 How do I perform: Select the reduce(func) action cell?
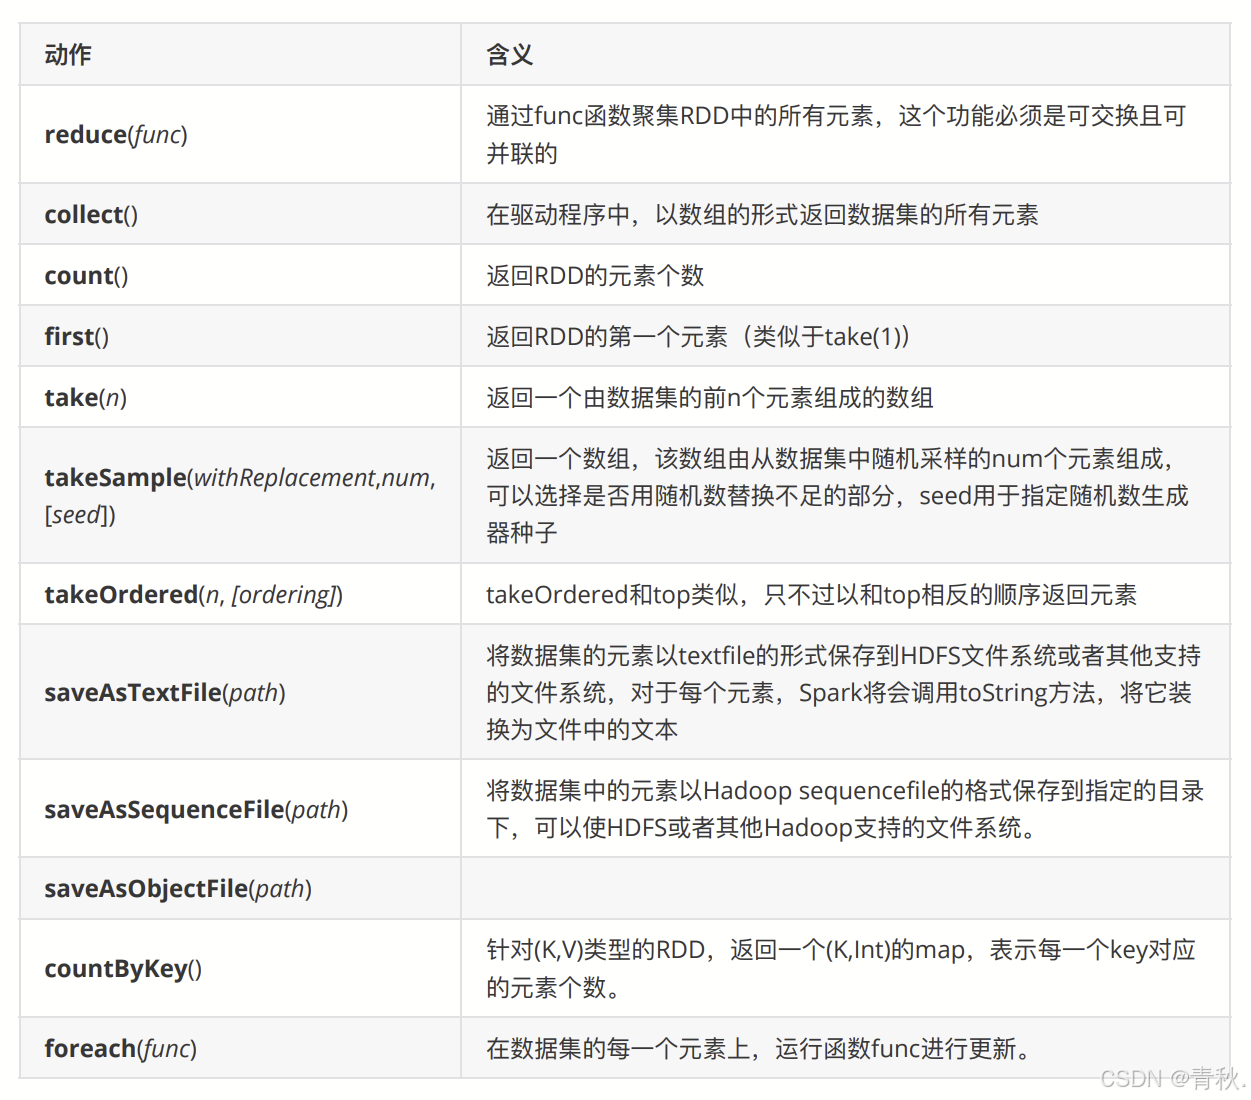(x=116, y=135)
